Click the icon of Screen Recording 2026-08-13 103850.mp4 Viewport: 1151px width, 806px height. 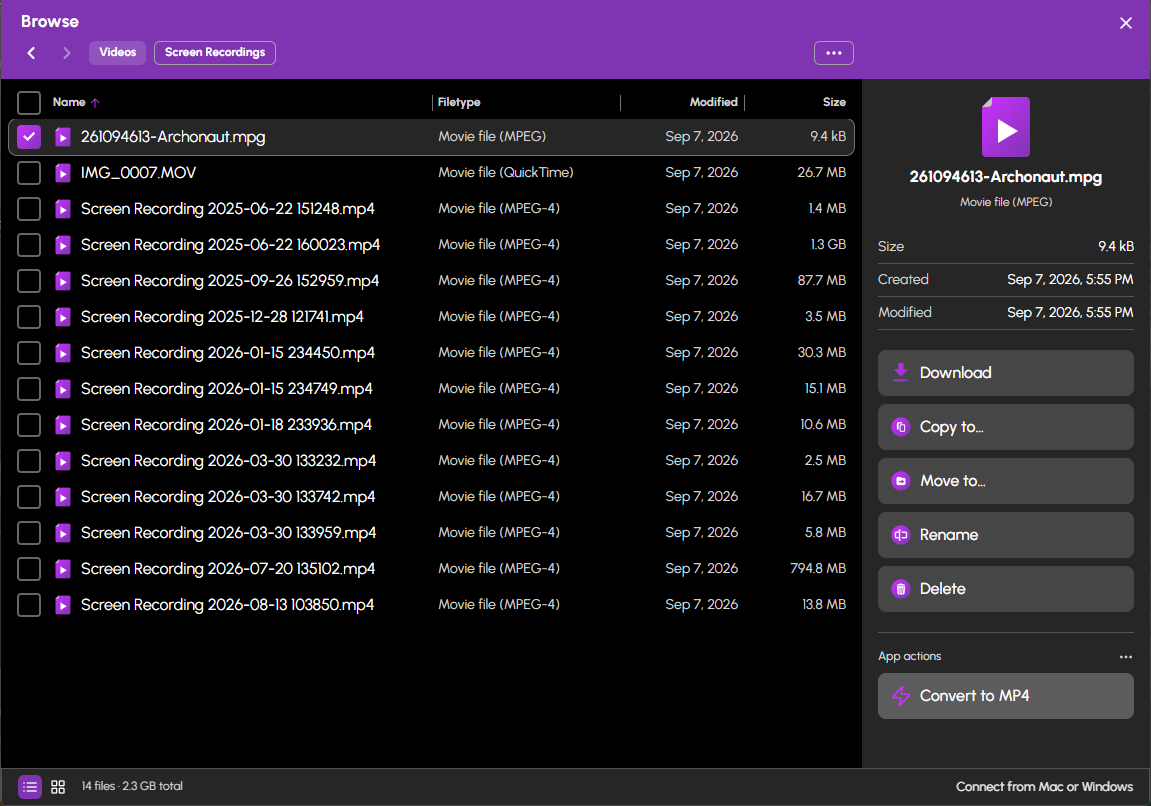coord(63,604)
